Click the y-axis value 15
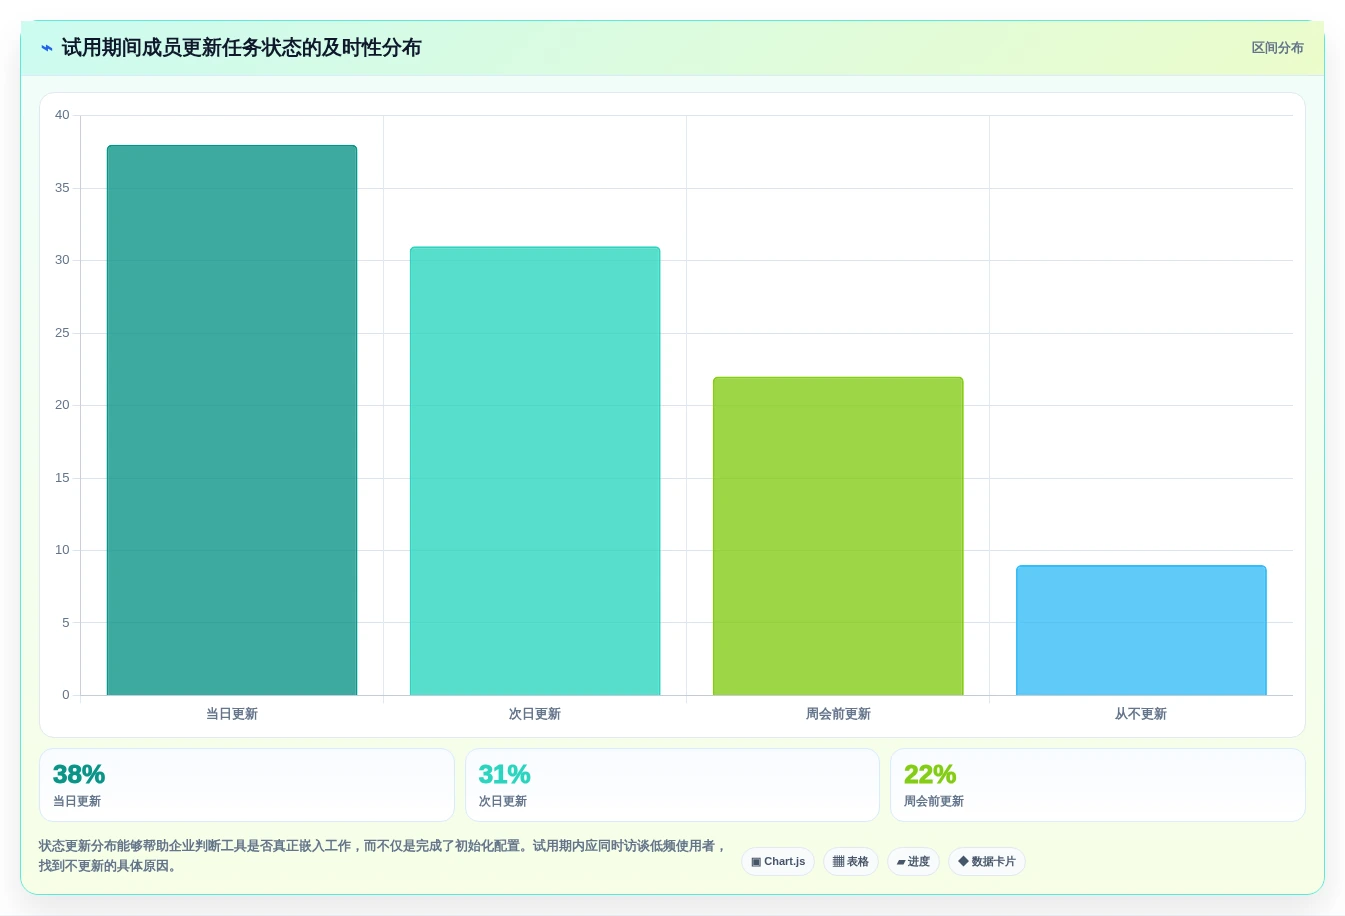Viewport: 1345px width, 916px height. coord(62,478)
